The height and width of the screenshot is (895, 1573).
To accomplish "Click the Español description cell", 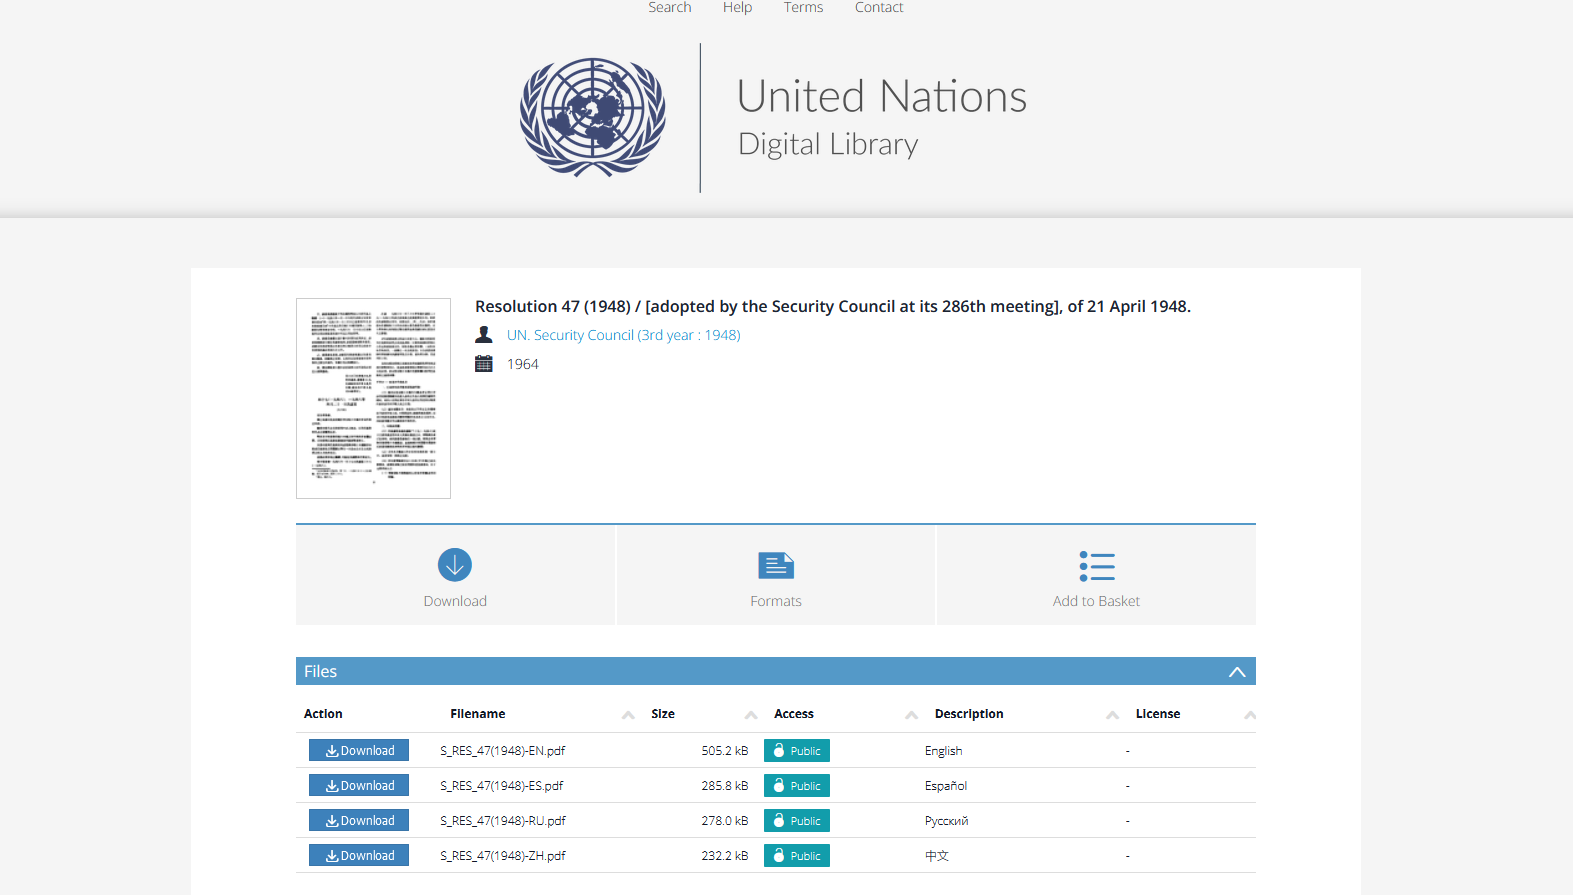I will click(946, 786).
